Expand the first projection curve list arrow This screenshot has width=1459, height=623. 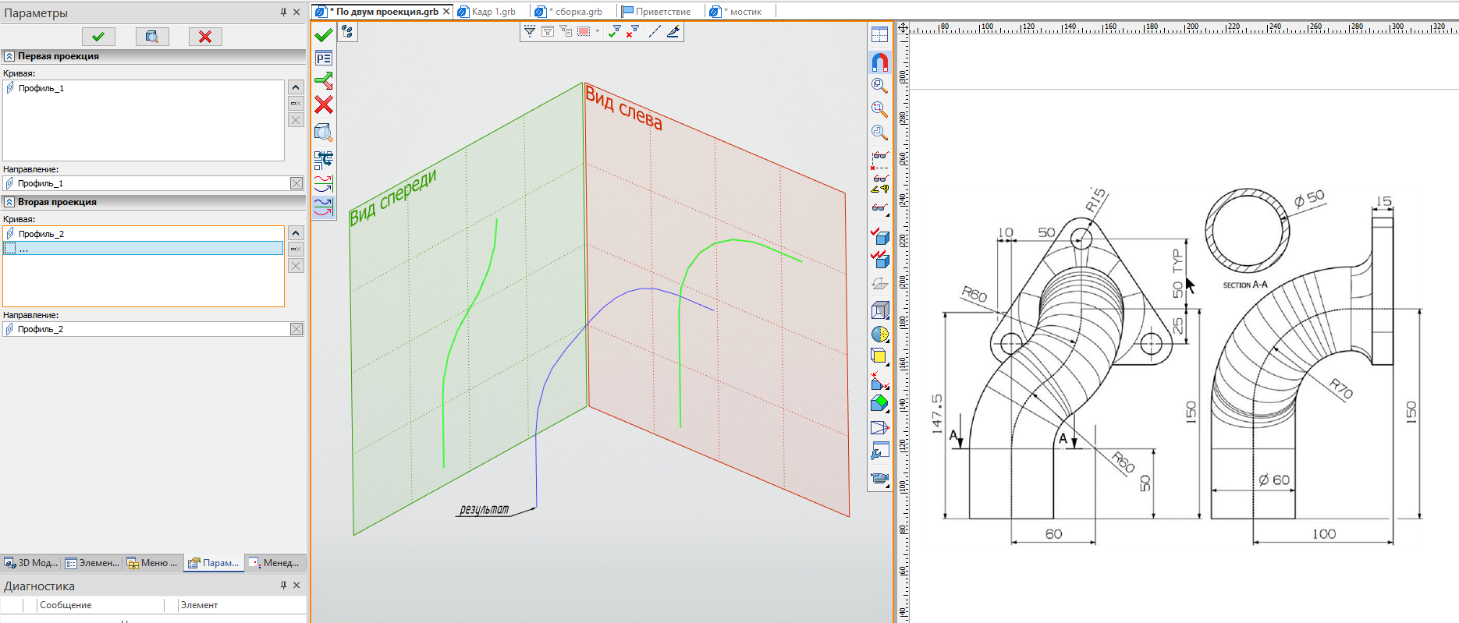(x=296, y=87)
